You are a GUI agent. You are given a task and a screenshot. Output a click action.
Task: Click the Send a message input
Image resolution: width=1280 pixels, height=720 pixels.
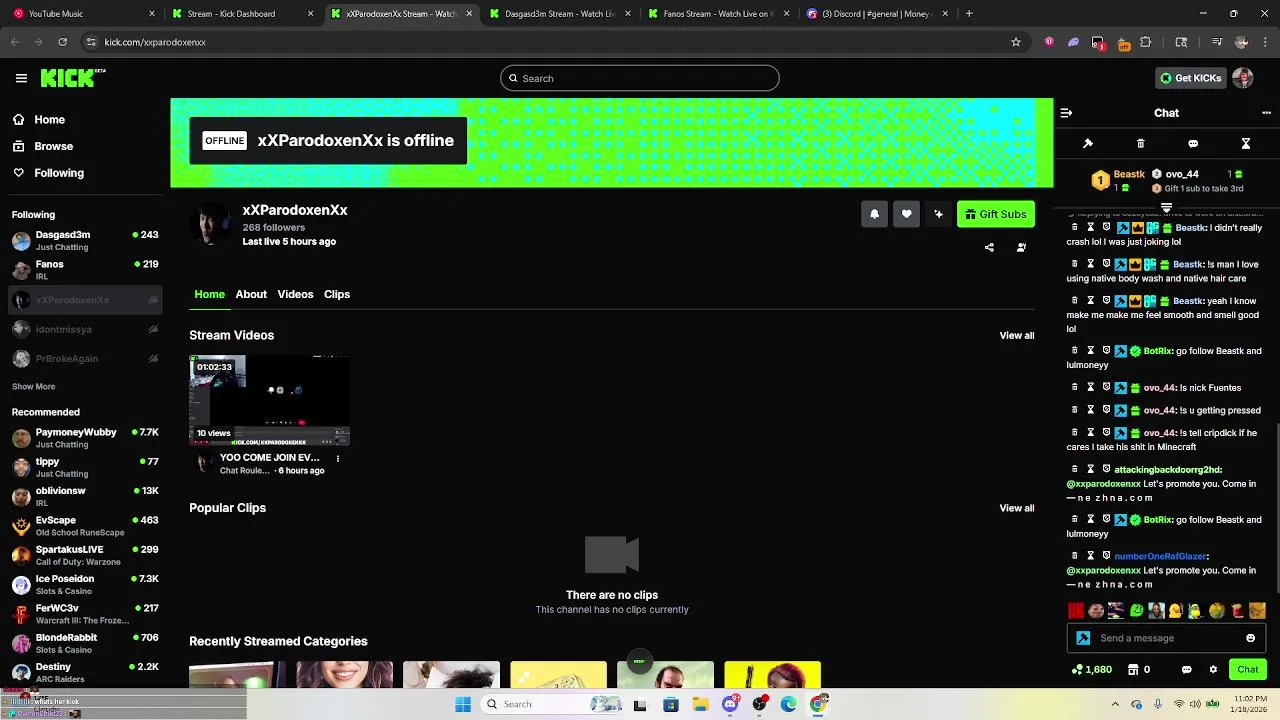point(1167,638)
